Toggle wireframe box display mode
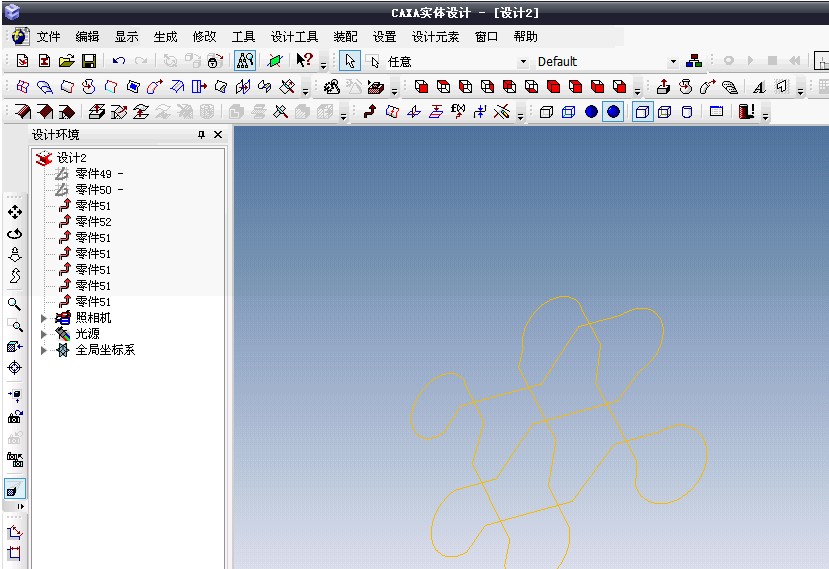 click(546, 112)
